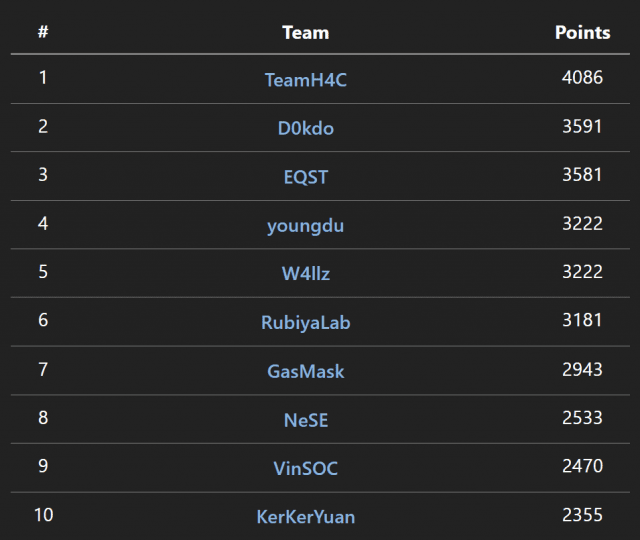Image resolution: width=640 pixels, height=540 pixels.
Task: Select the youngdu team link
Action: pyautogui.click(x=305, y=226)
